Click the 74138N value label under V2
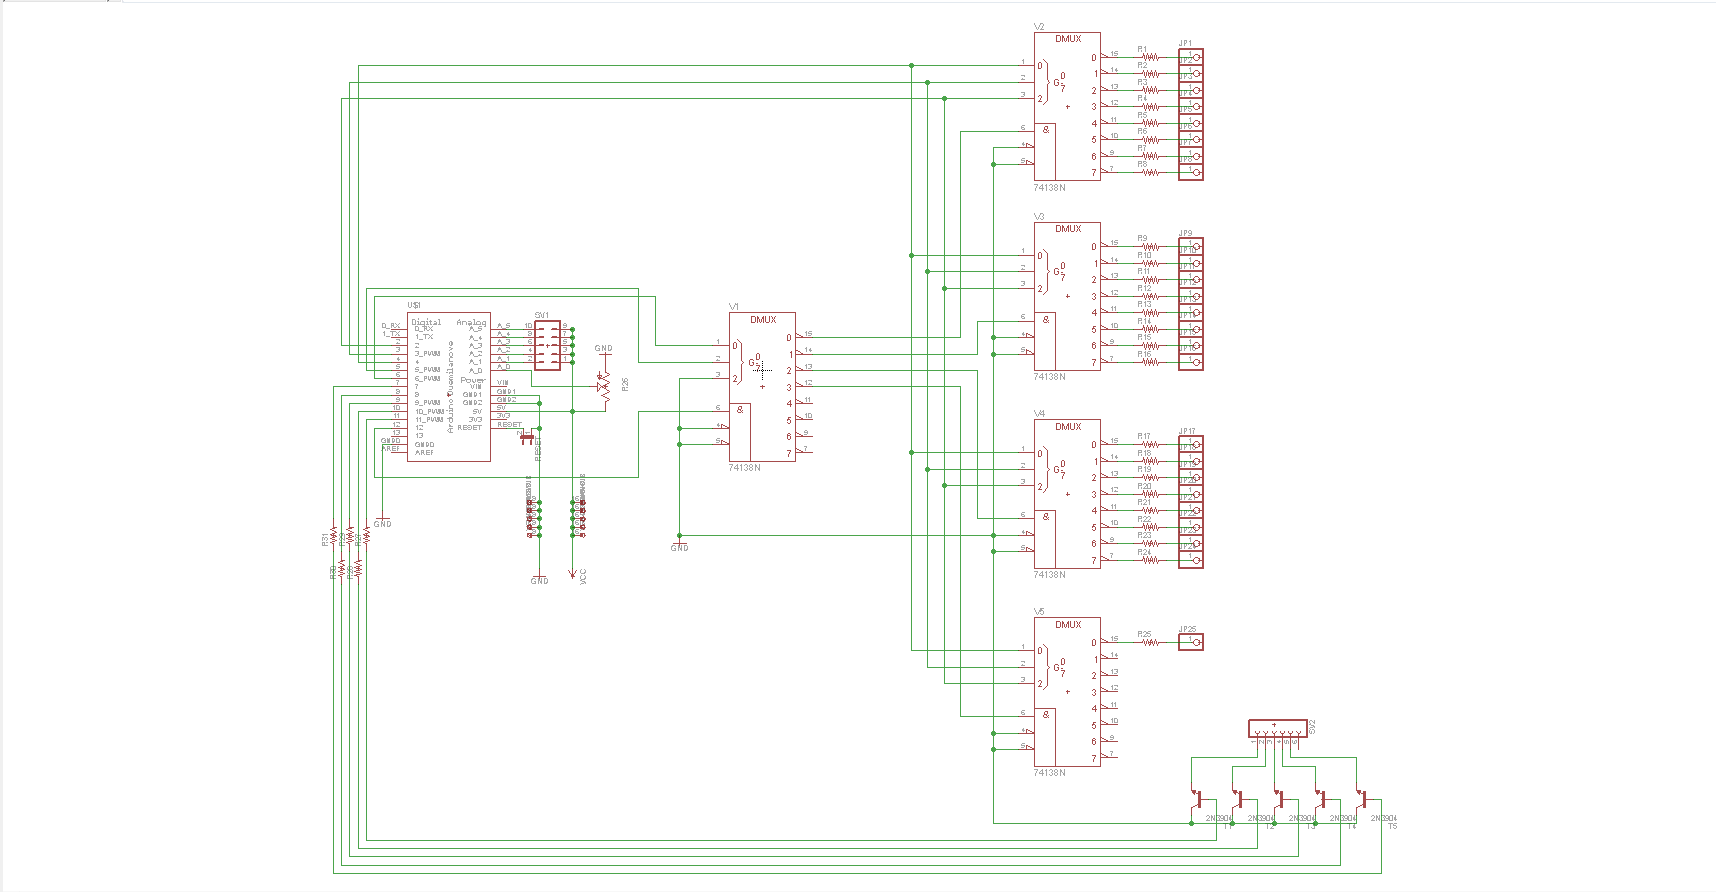 pyautogui.click(x=1049, y=187)
